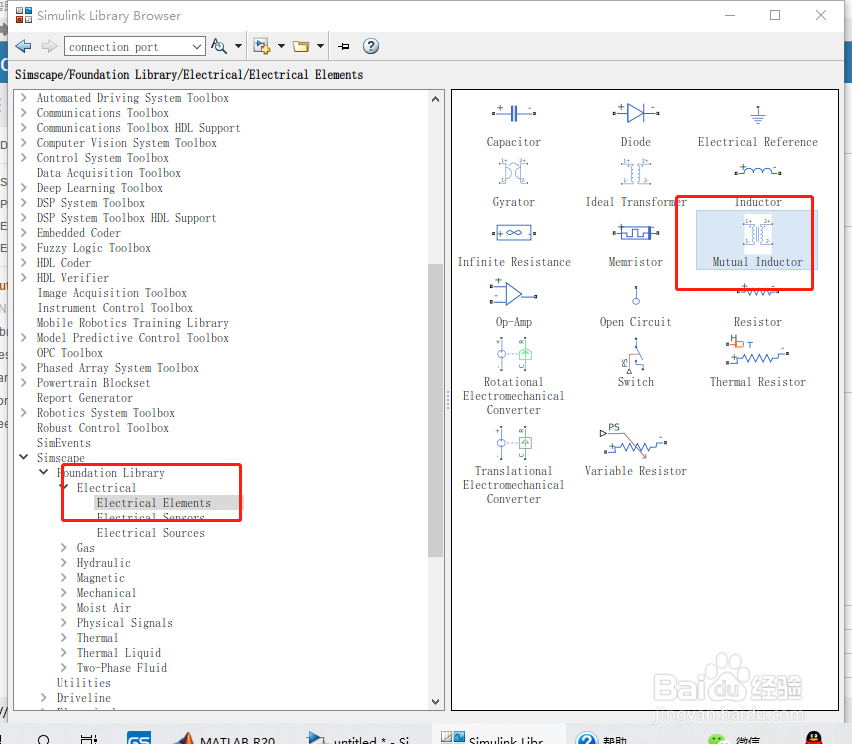The height and width of the screenshot is (744, 852).
Task: Select the Mutual Inductor block
Action: tap(757, 240)
